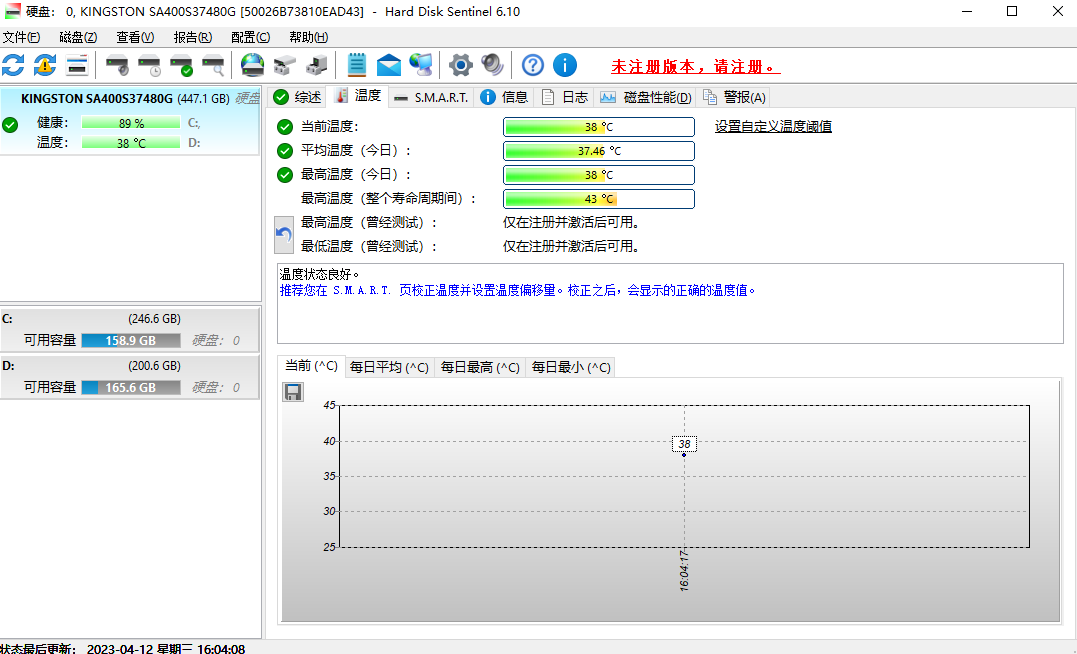Click the blue information icon in toolbar
Screen dimensions: 1077x654
tap(565, 64)
